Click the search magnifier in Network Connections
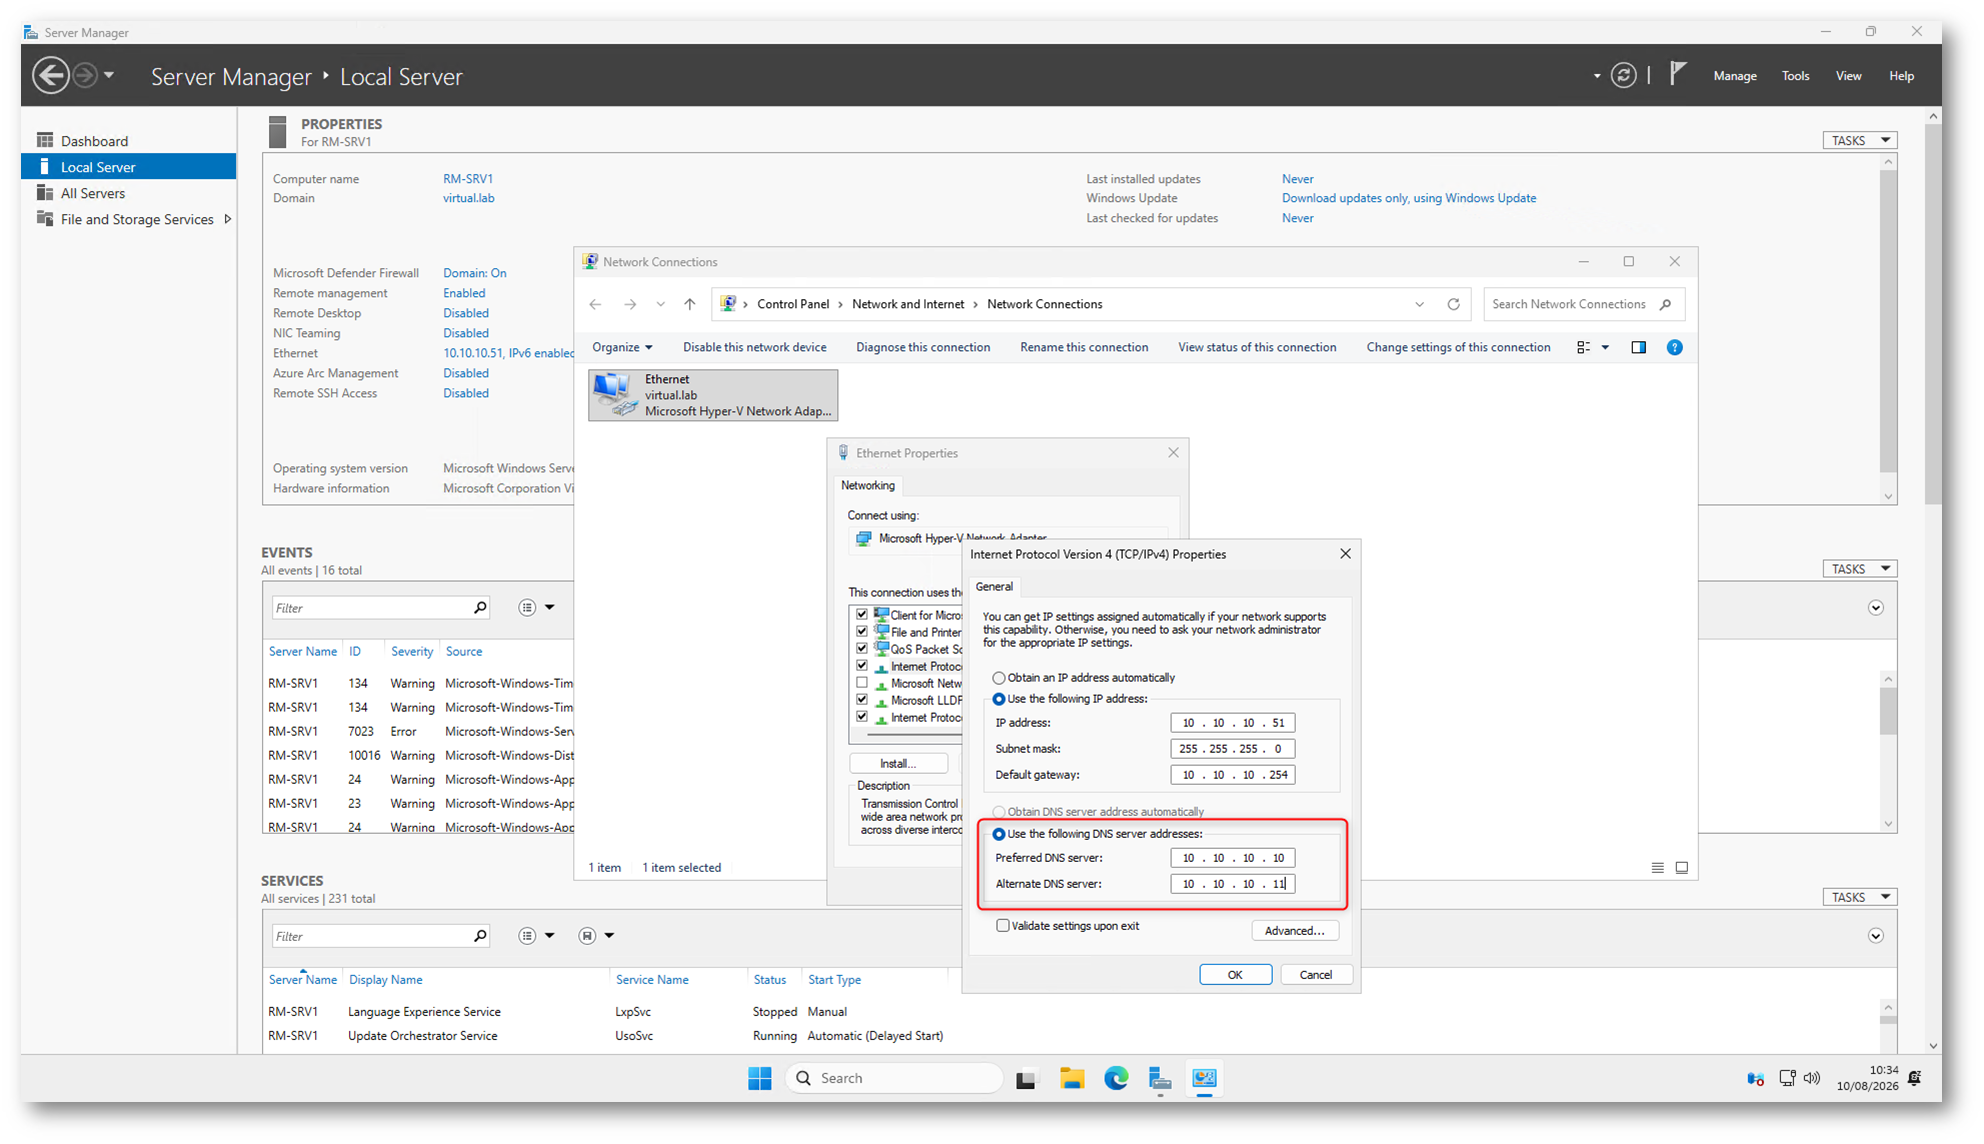Screen dimensions: 1984x1144 [1666, 304]
